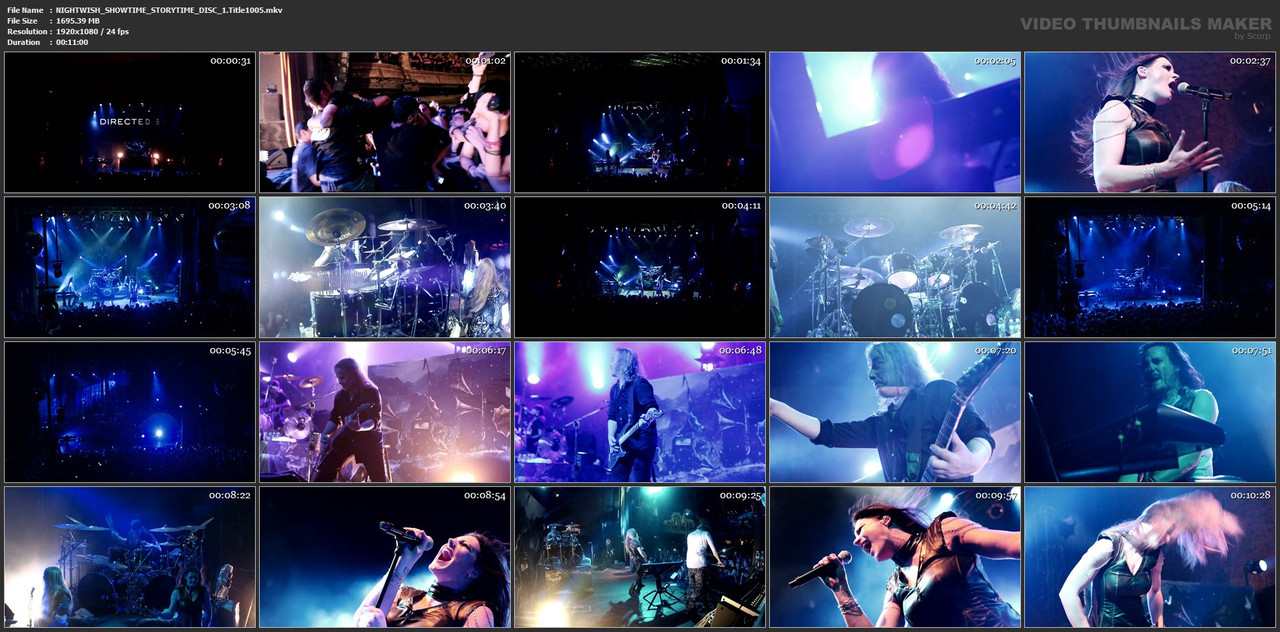1280x632 pixels.
Task: Open the thumbnail timestamped 00:05:45
Action: (x=130, y=412)
